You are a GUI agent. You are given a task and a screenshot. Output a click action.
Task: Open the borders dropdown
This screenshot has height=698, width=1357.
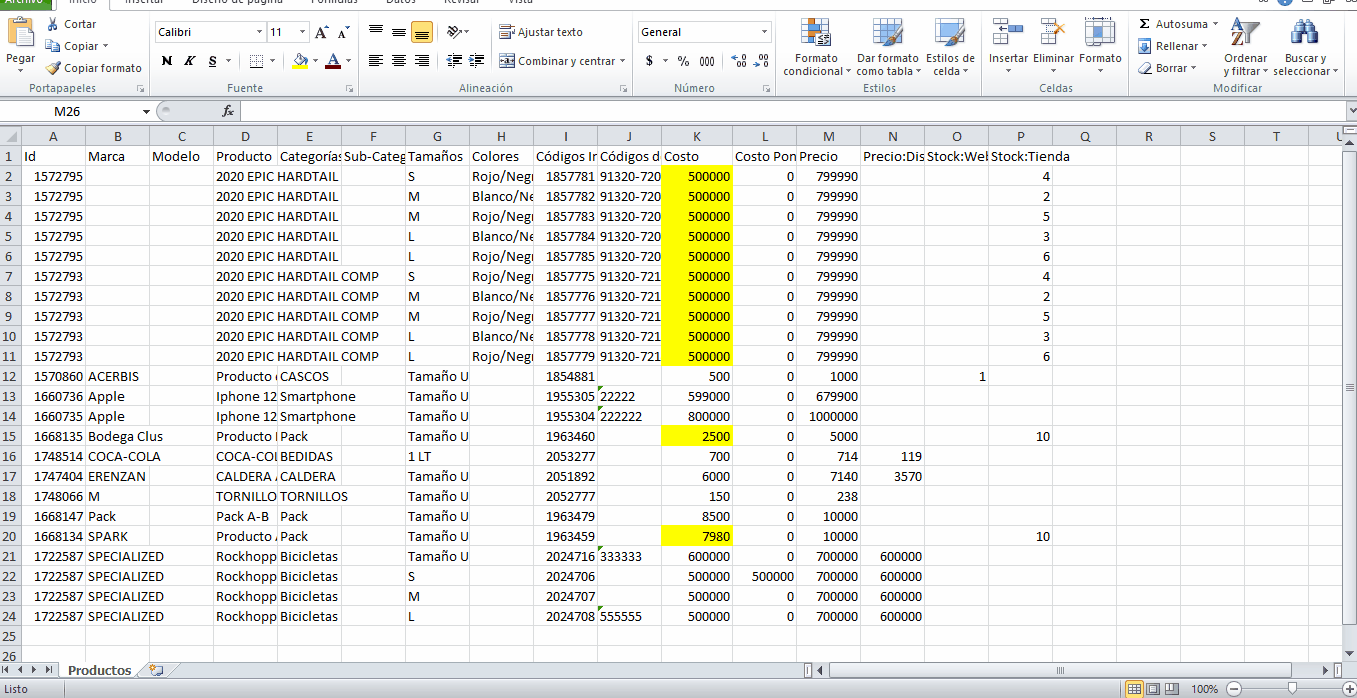click(x=274, y=61)
